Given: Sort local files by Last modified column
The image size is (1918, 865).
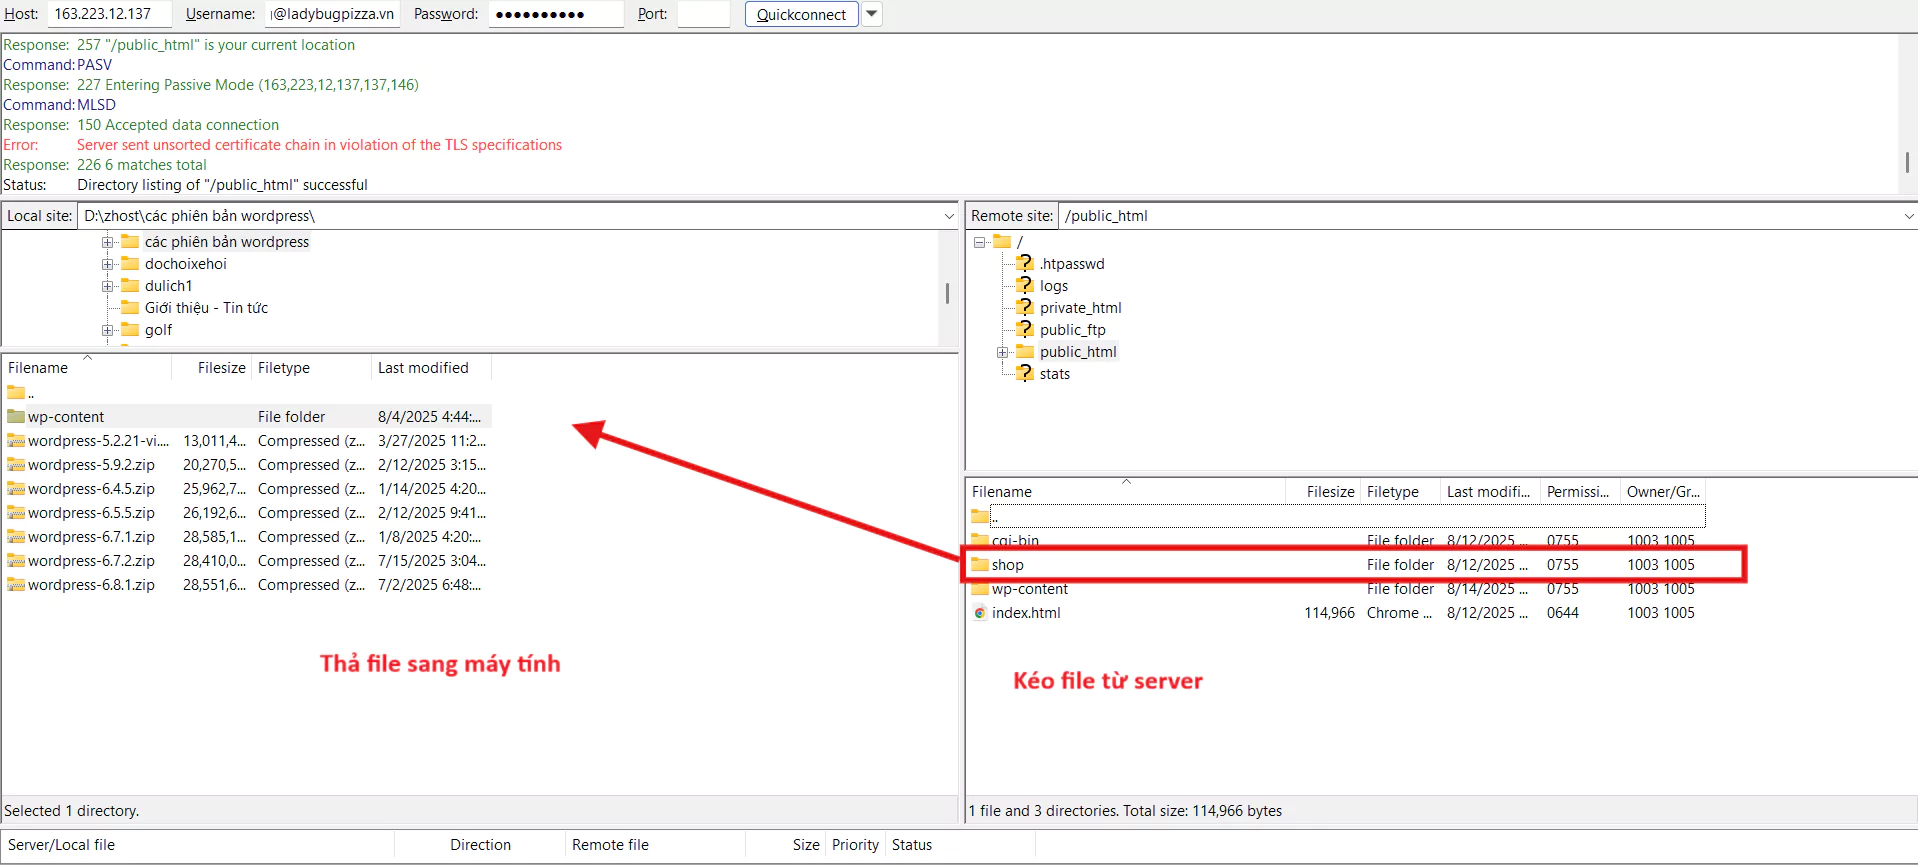Looking at the screenshot, I should [x=431, y=367].
